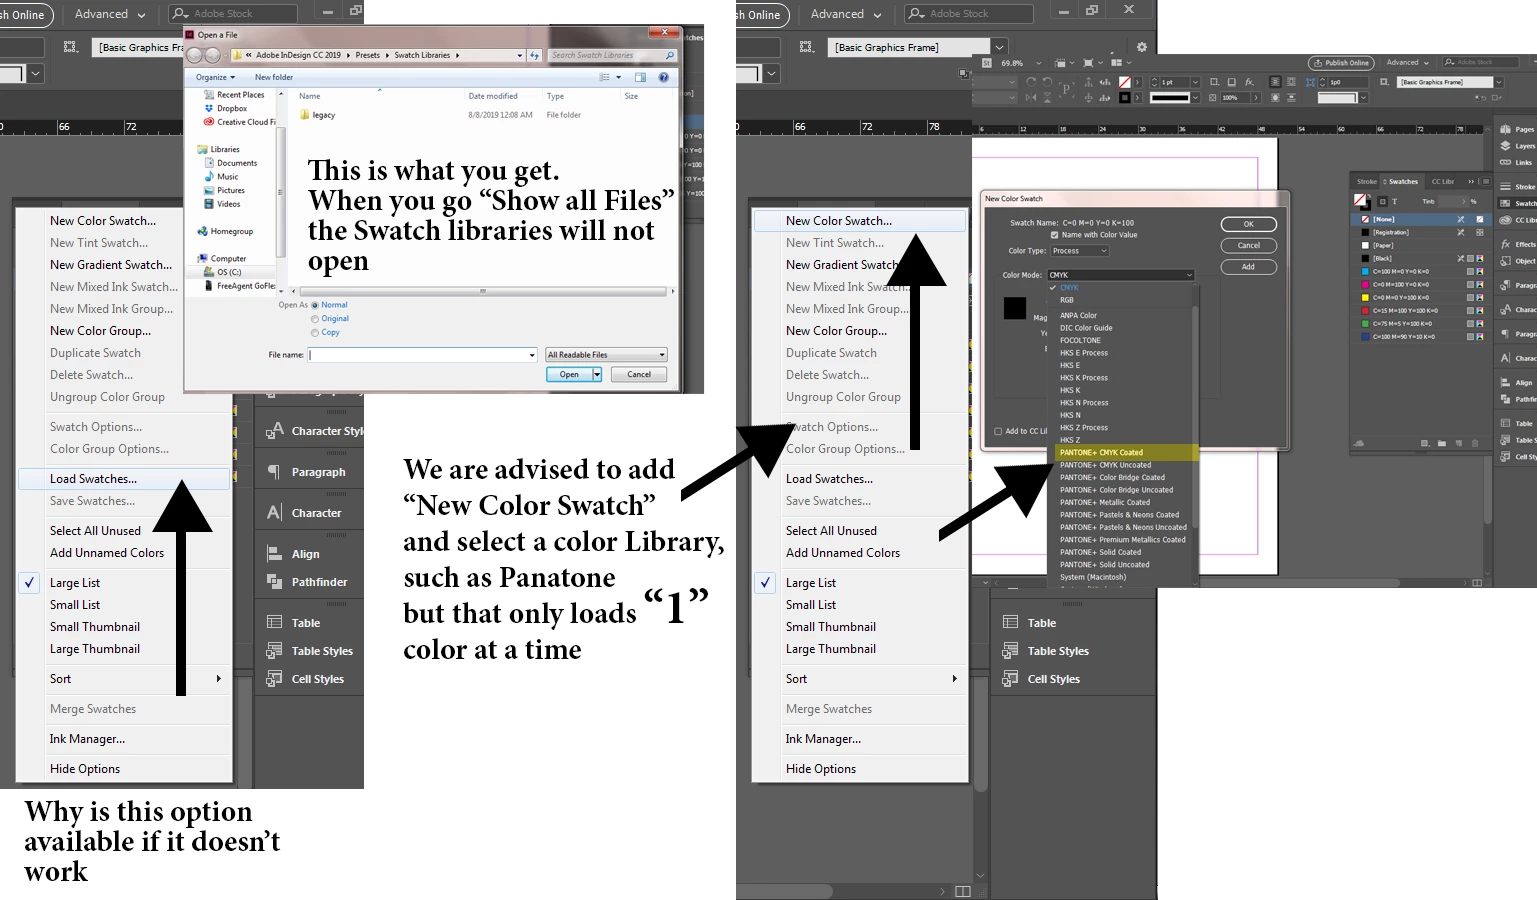Select the legacy folder in file list
Image resolution: width=1537 pixels, height=900 pixels.
coord(318,115)
